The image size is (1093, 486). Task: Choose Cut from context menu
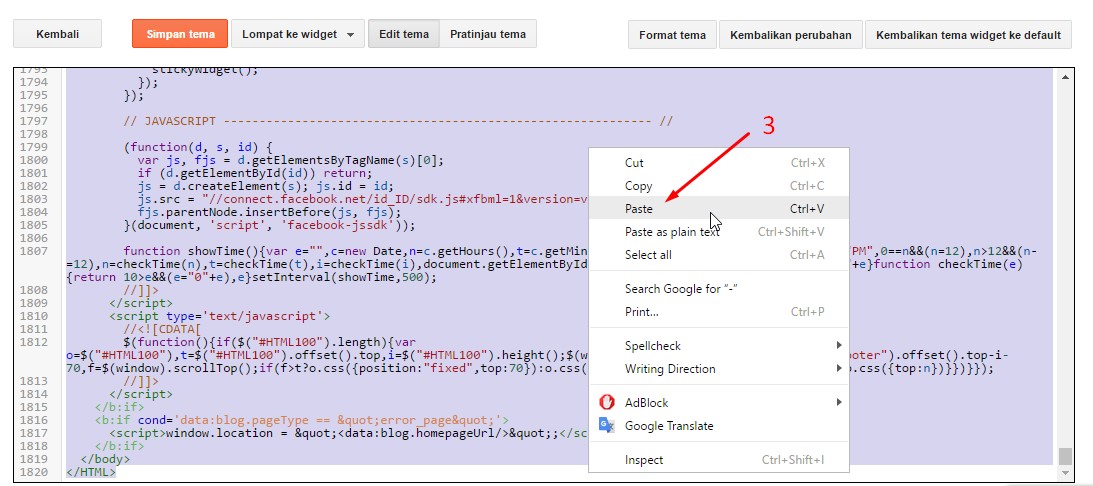point(719,163)
